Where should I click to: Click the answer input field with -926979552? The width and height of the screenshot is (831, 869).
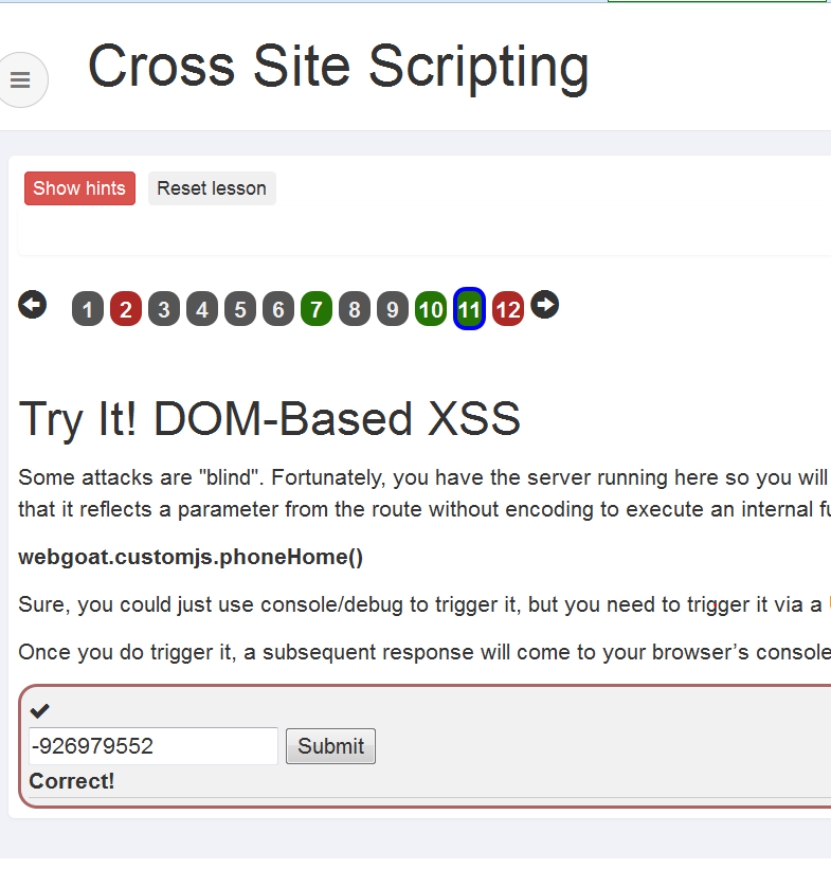154,746
